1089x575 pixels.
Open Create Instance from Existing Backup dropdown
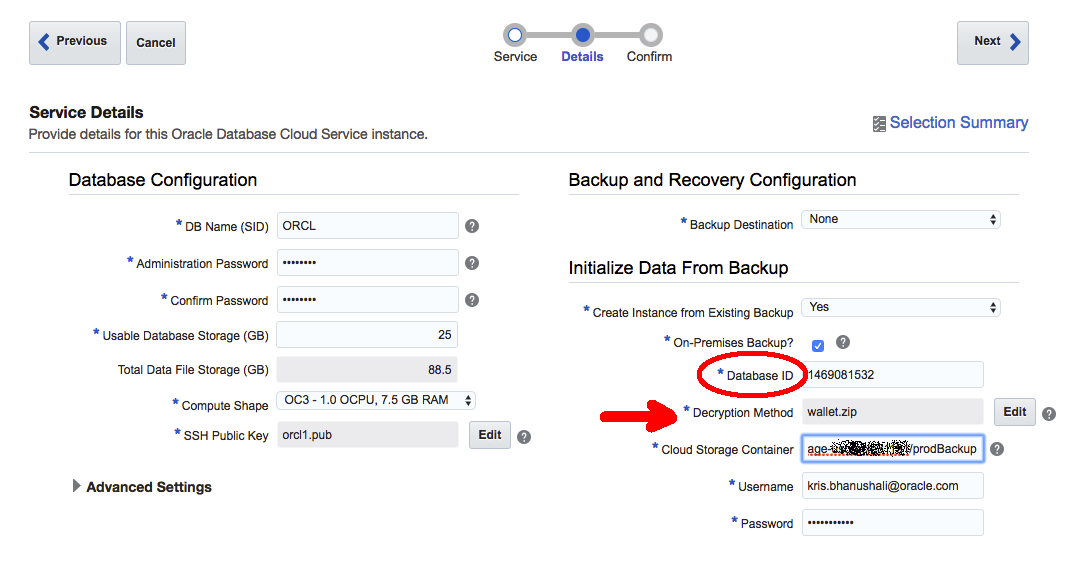pyautogui.click(x=900, y=307)
